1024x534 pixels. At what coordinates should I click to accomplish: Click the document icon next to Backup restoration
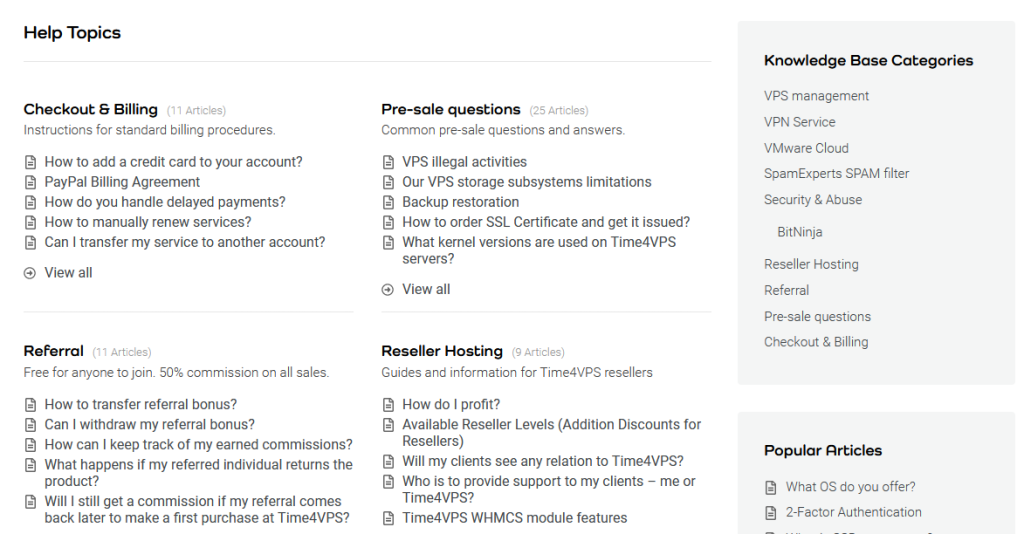pyautogui.click(x=388, y=202)
